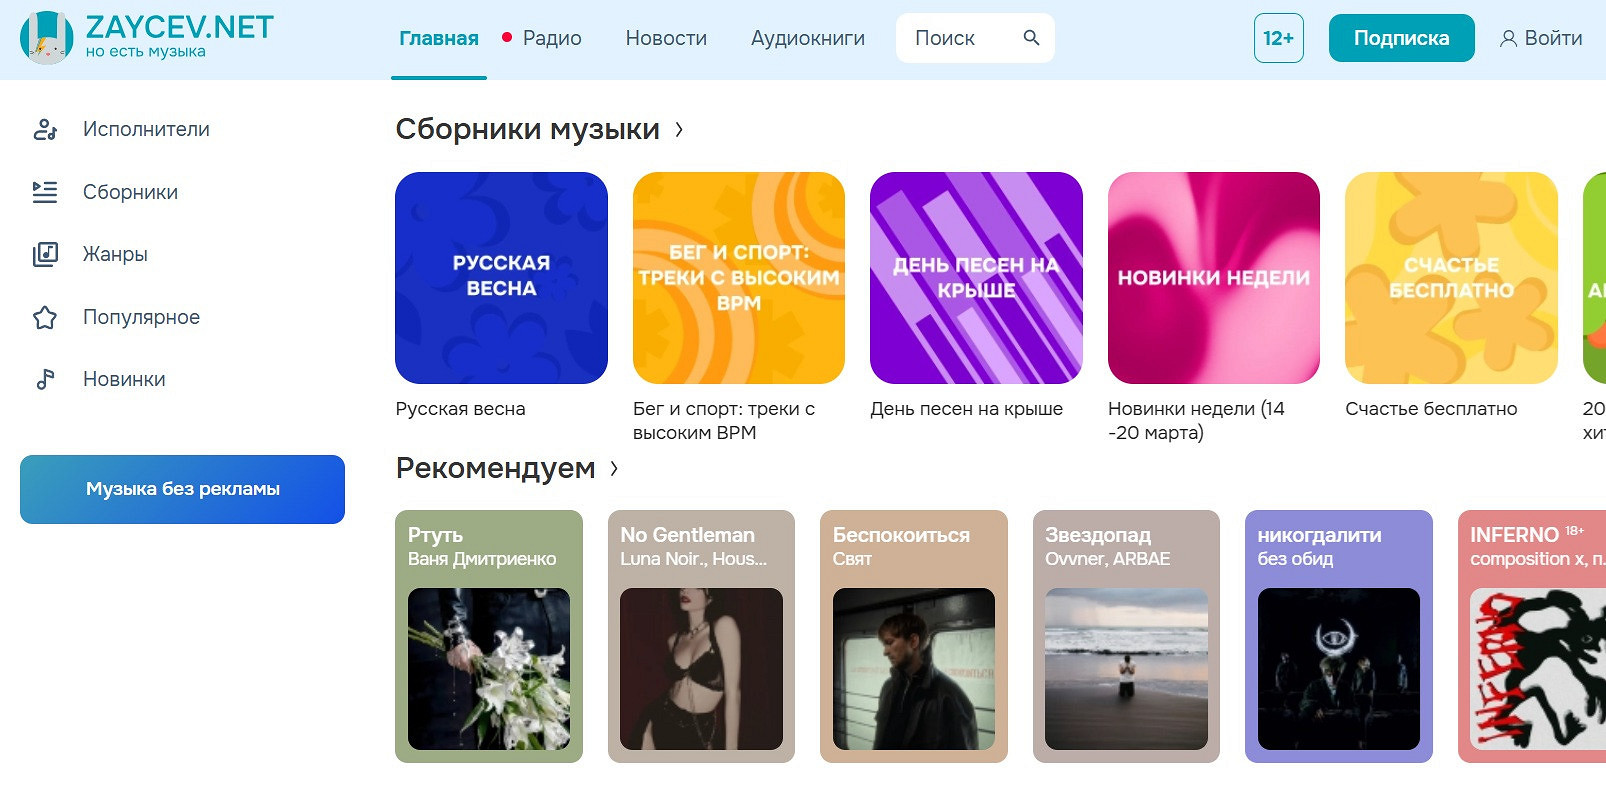
Task: Open the Ртуть track card
Action: pyautogui.click(x=488, y=636)
